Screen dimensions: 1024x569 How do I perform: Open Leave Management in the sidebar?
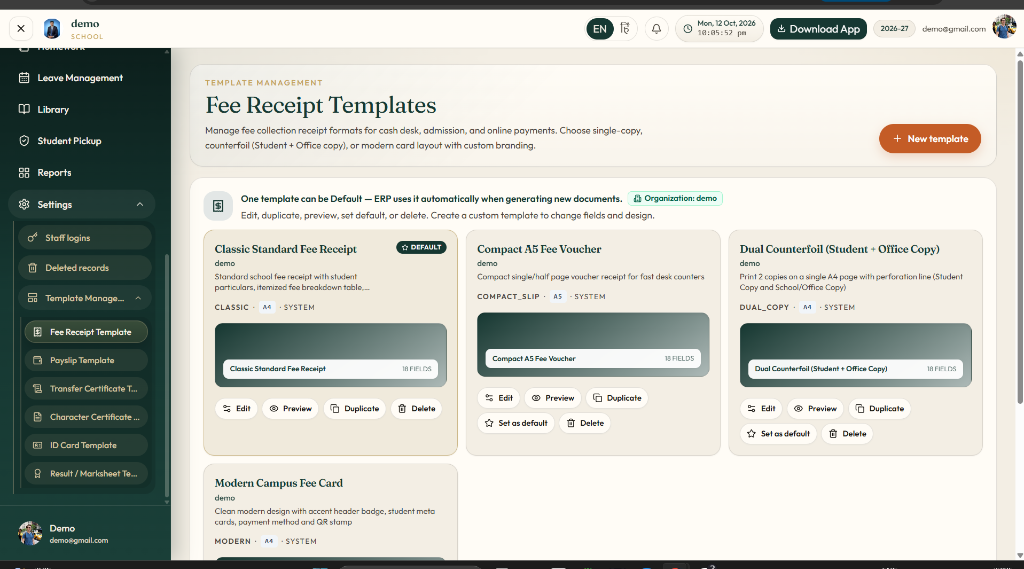81,78
